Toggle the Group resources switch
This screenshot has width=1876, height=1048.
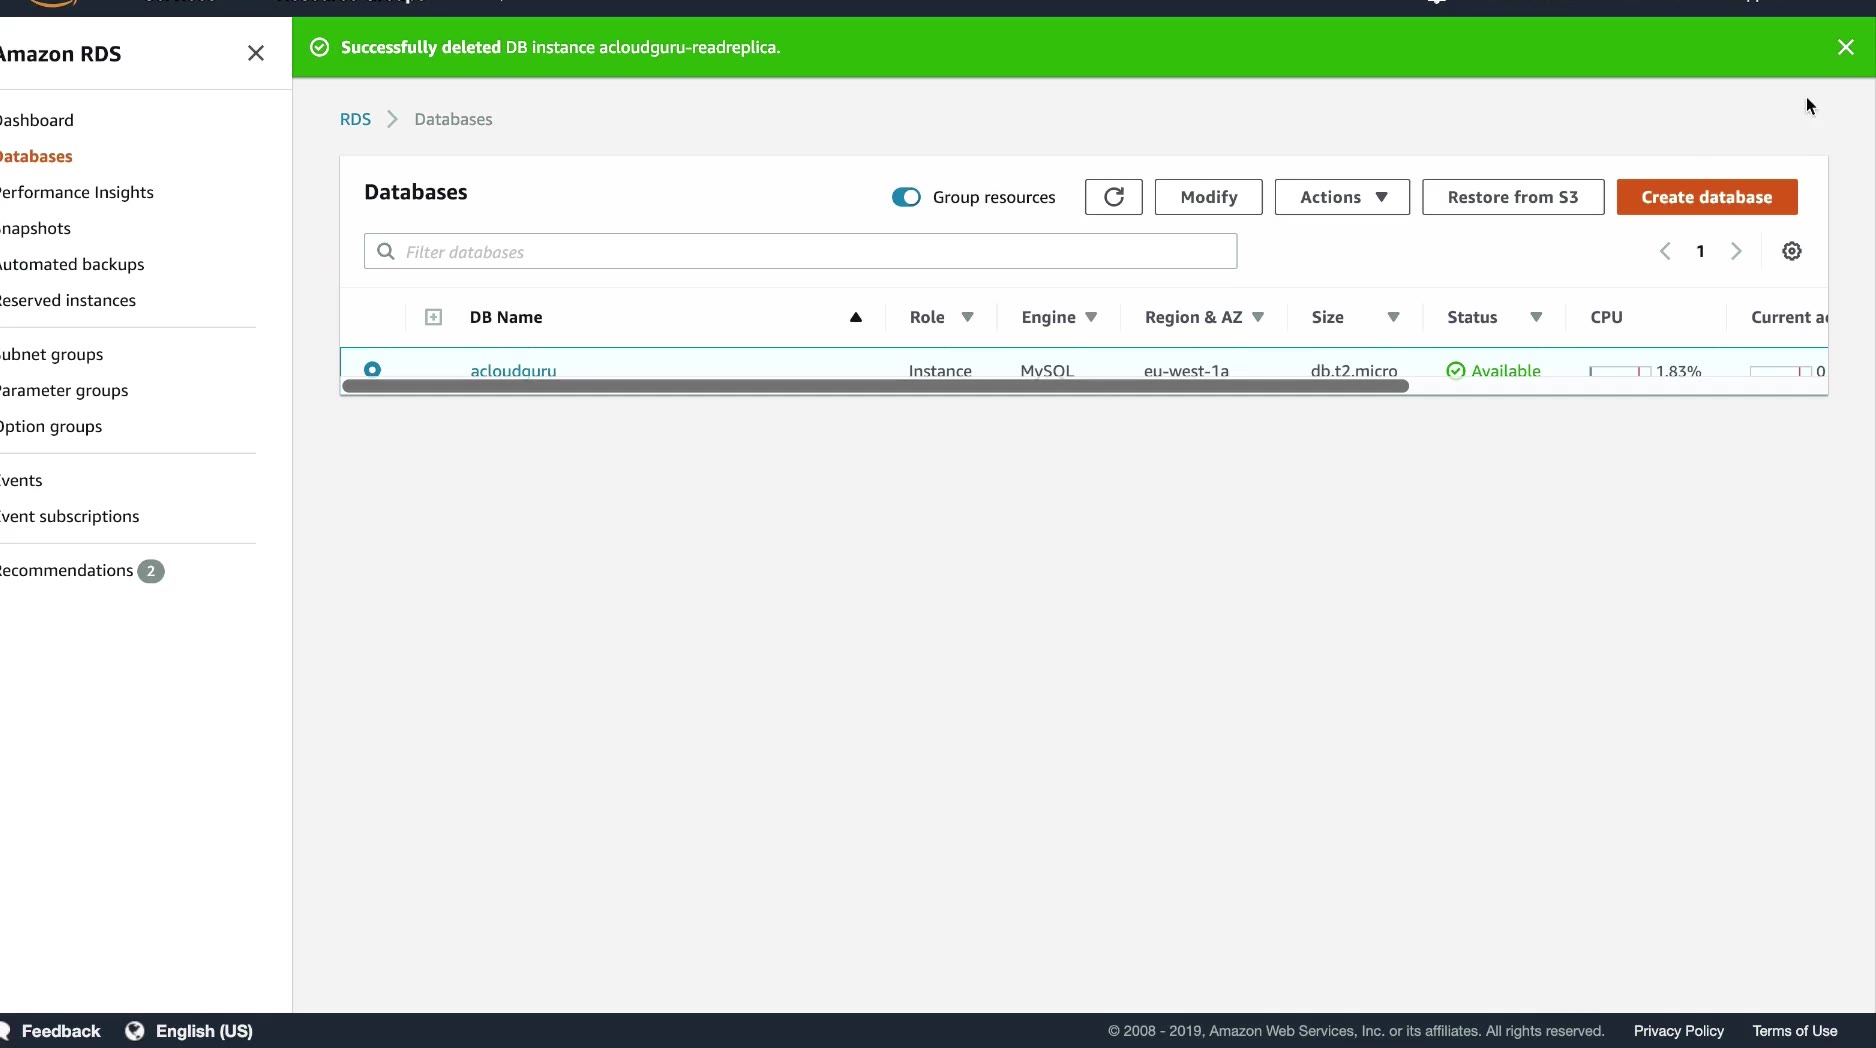906,197
